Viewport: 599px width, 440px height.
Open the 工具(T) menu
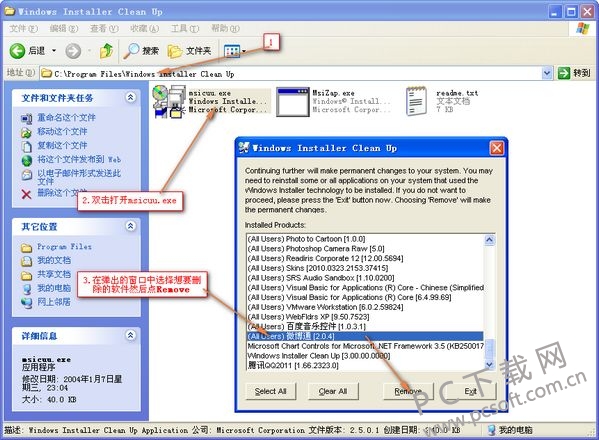(x=185, y=29)
